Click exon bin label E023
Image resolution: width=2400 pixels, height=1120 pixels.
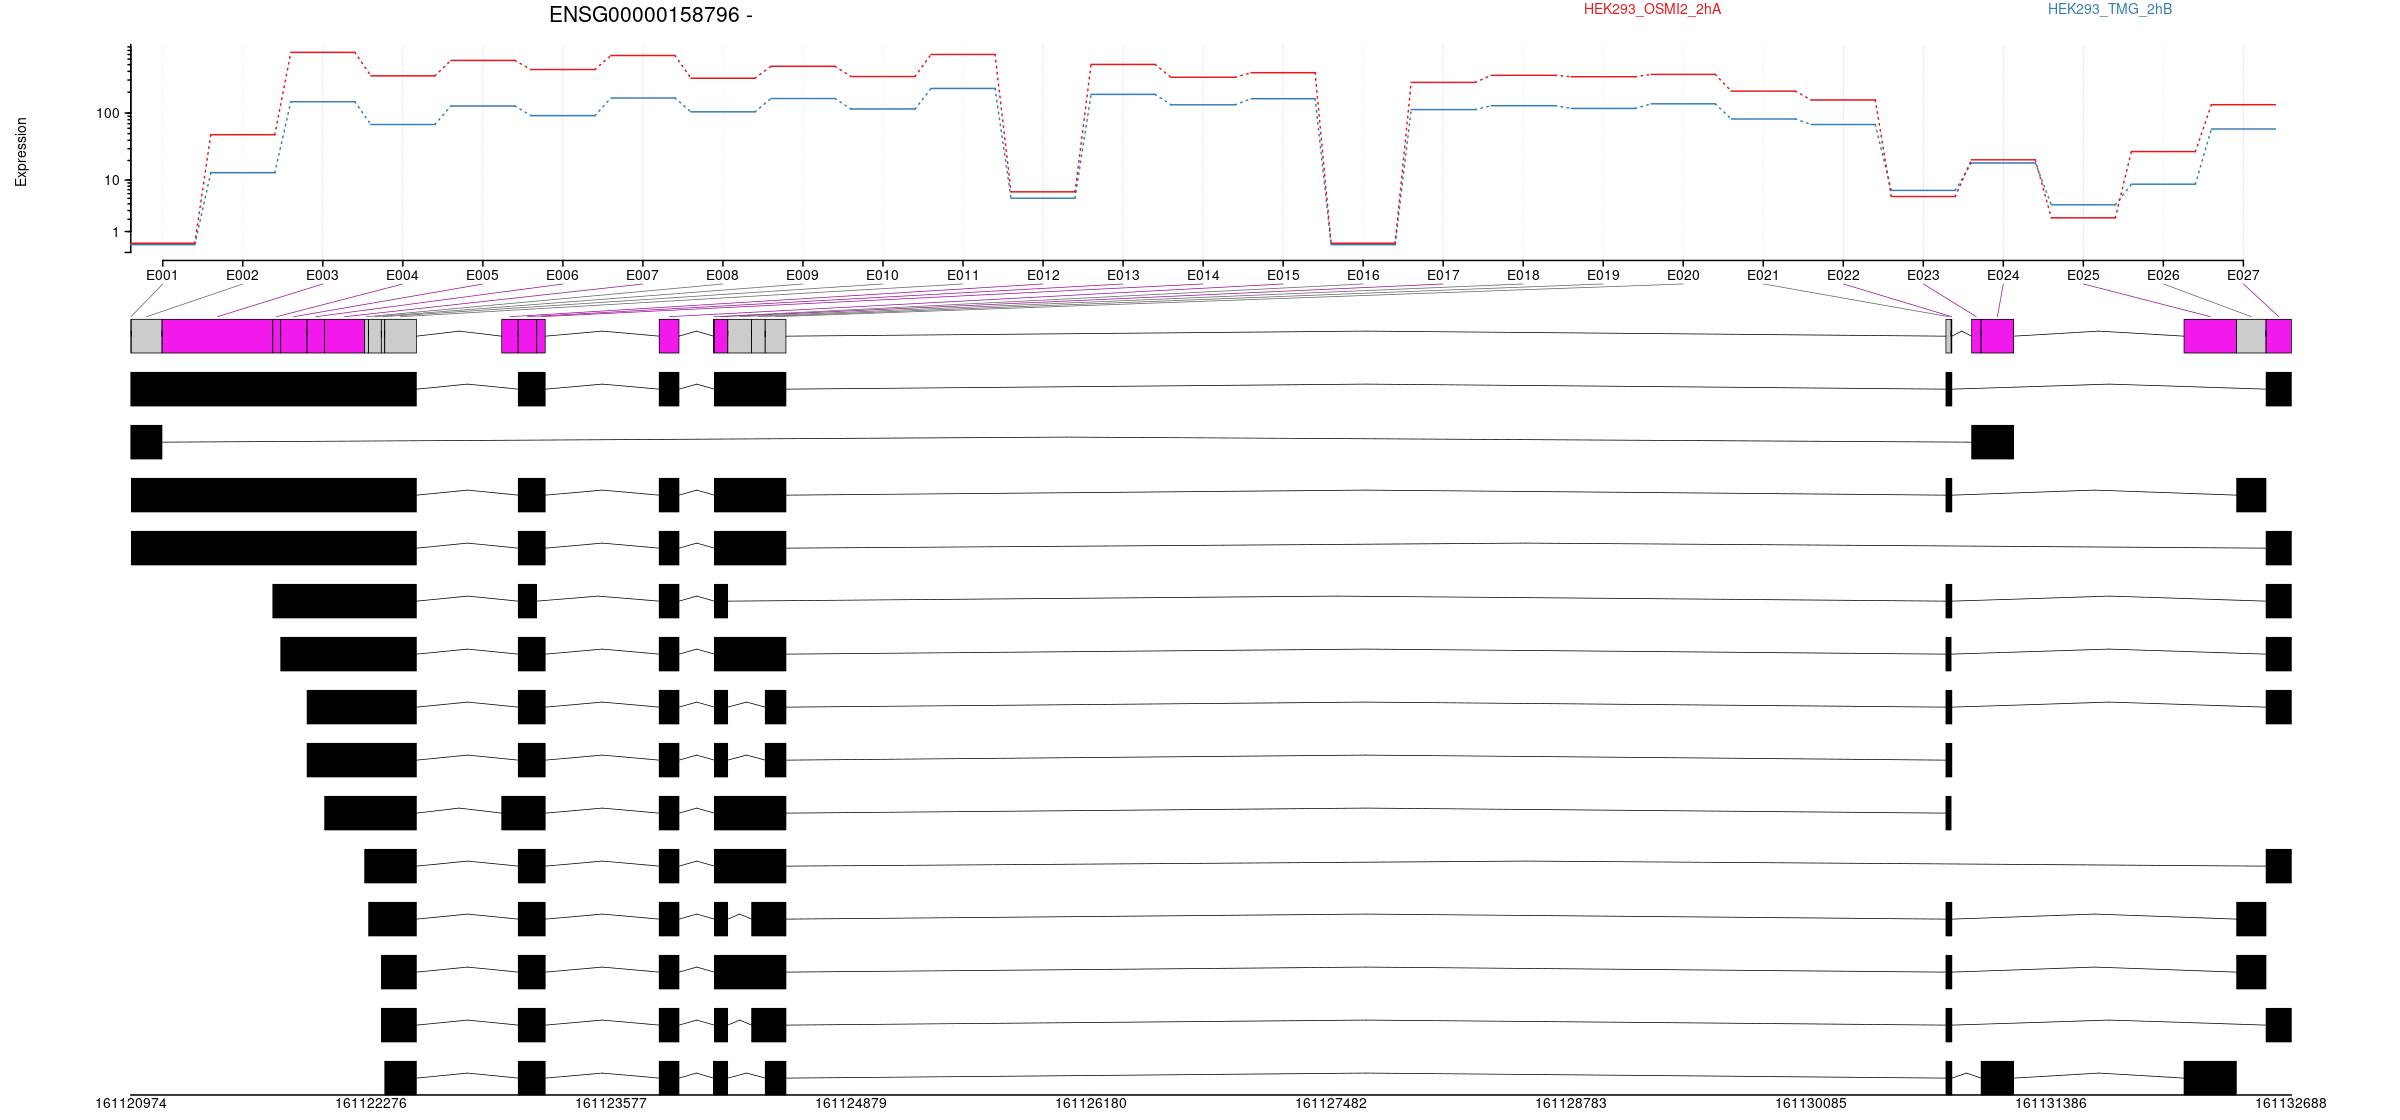pyautogui.click(x=1923, y=275)
